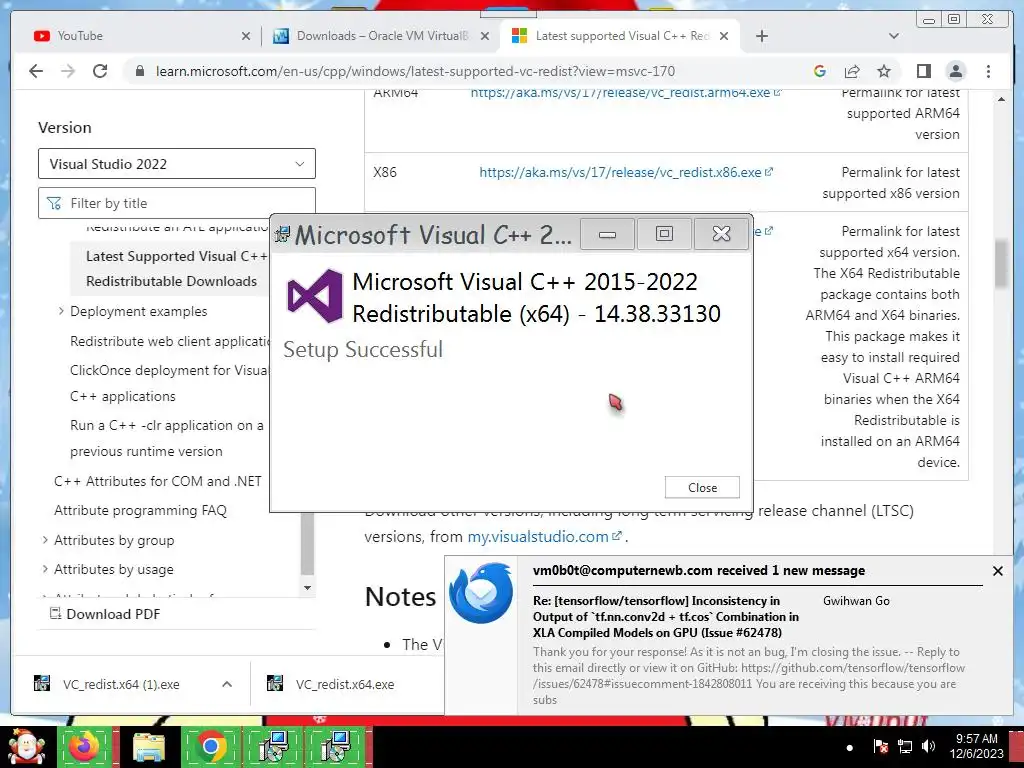Click the network tray icon

pos(904,746)
